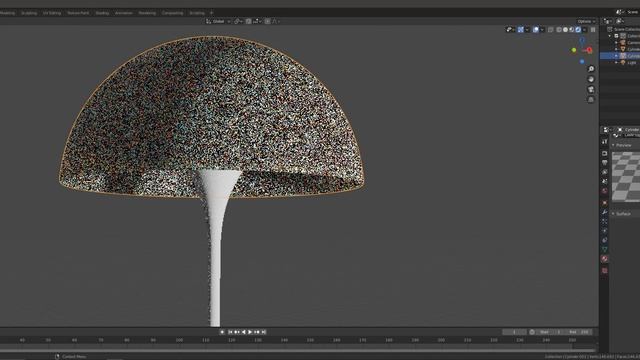The image size is (640, 360).
Task: Click the viewport zoom magnifier gizmo
Action: pos(591,69)
